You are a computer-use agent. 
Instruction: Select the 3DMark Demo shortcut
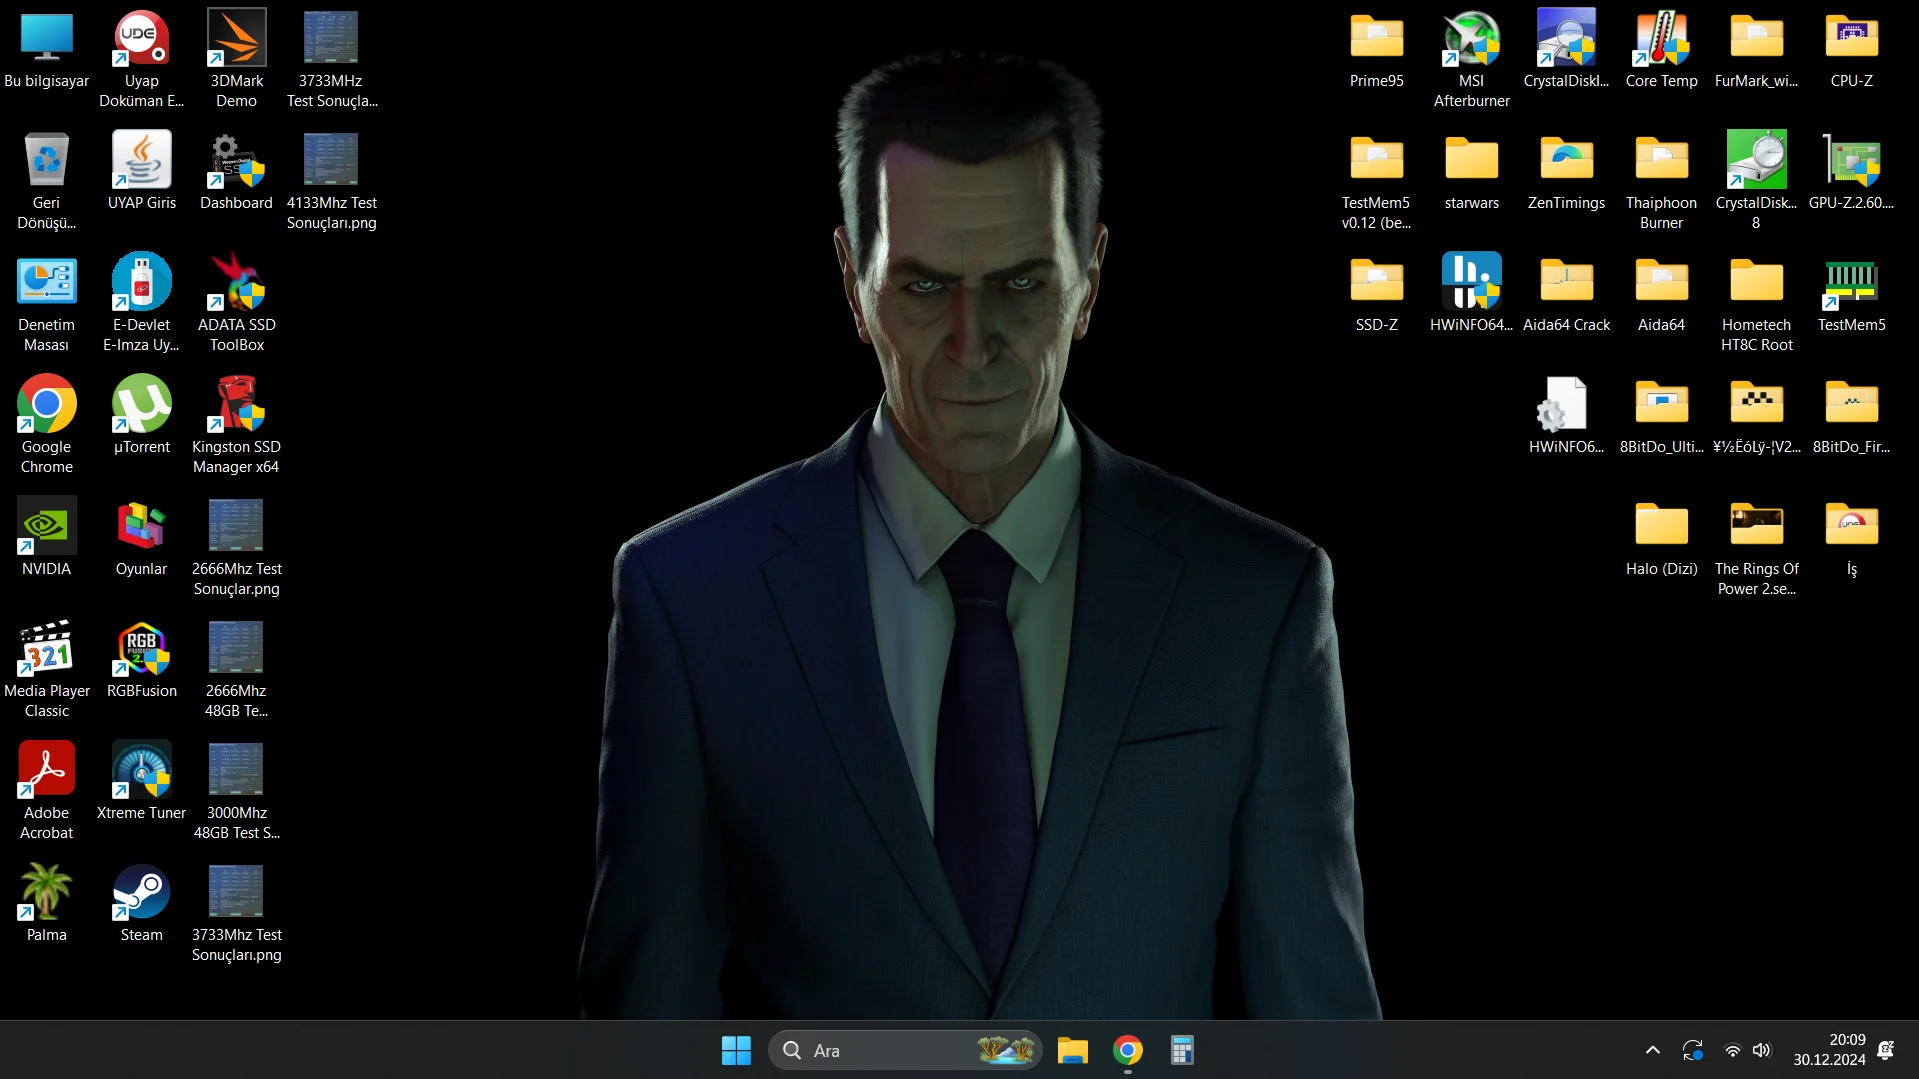[236, 60]
